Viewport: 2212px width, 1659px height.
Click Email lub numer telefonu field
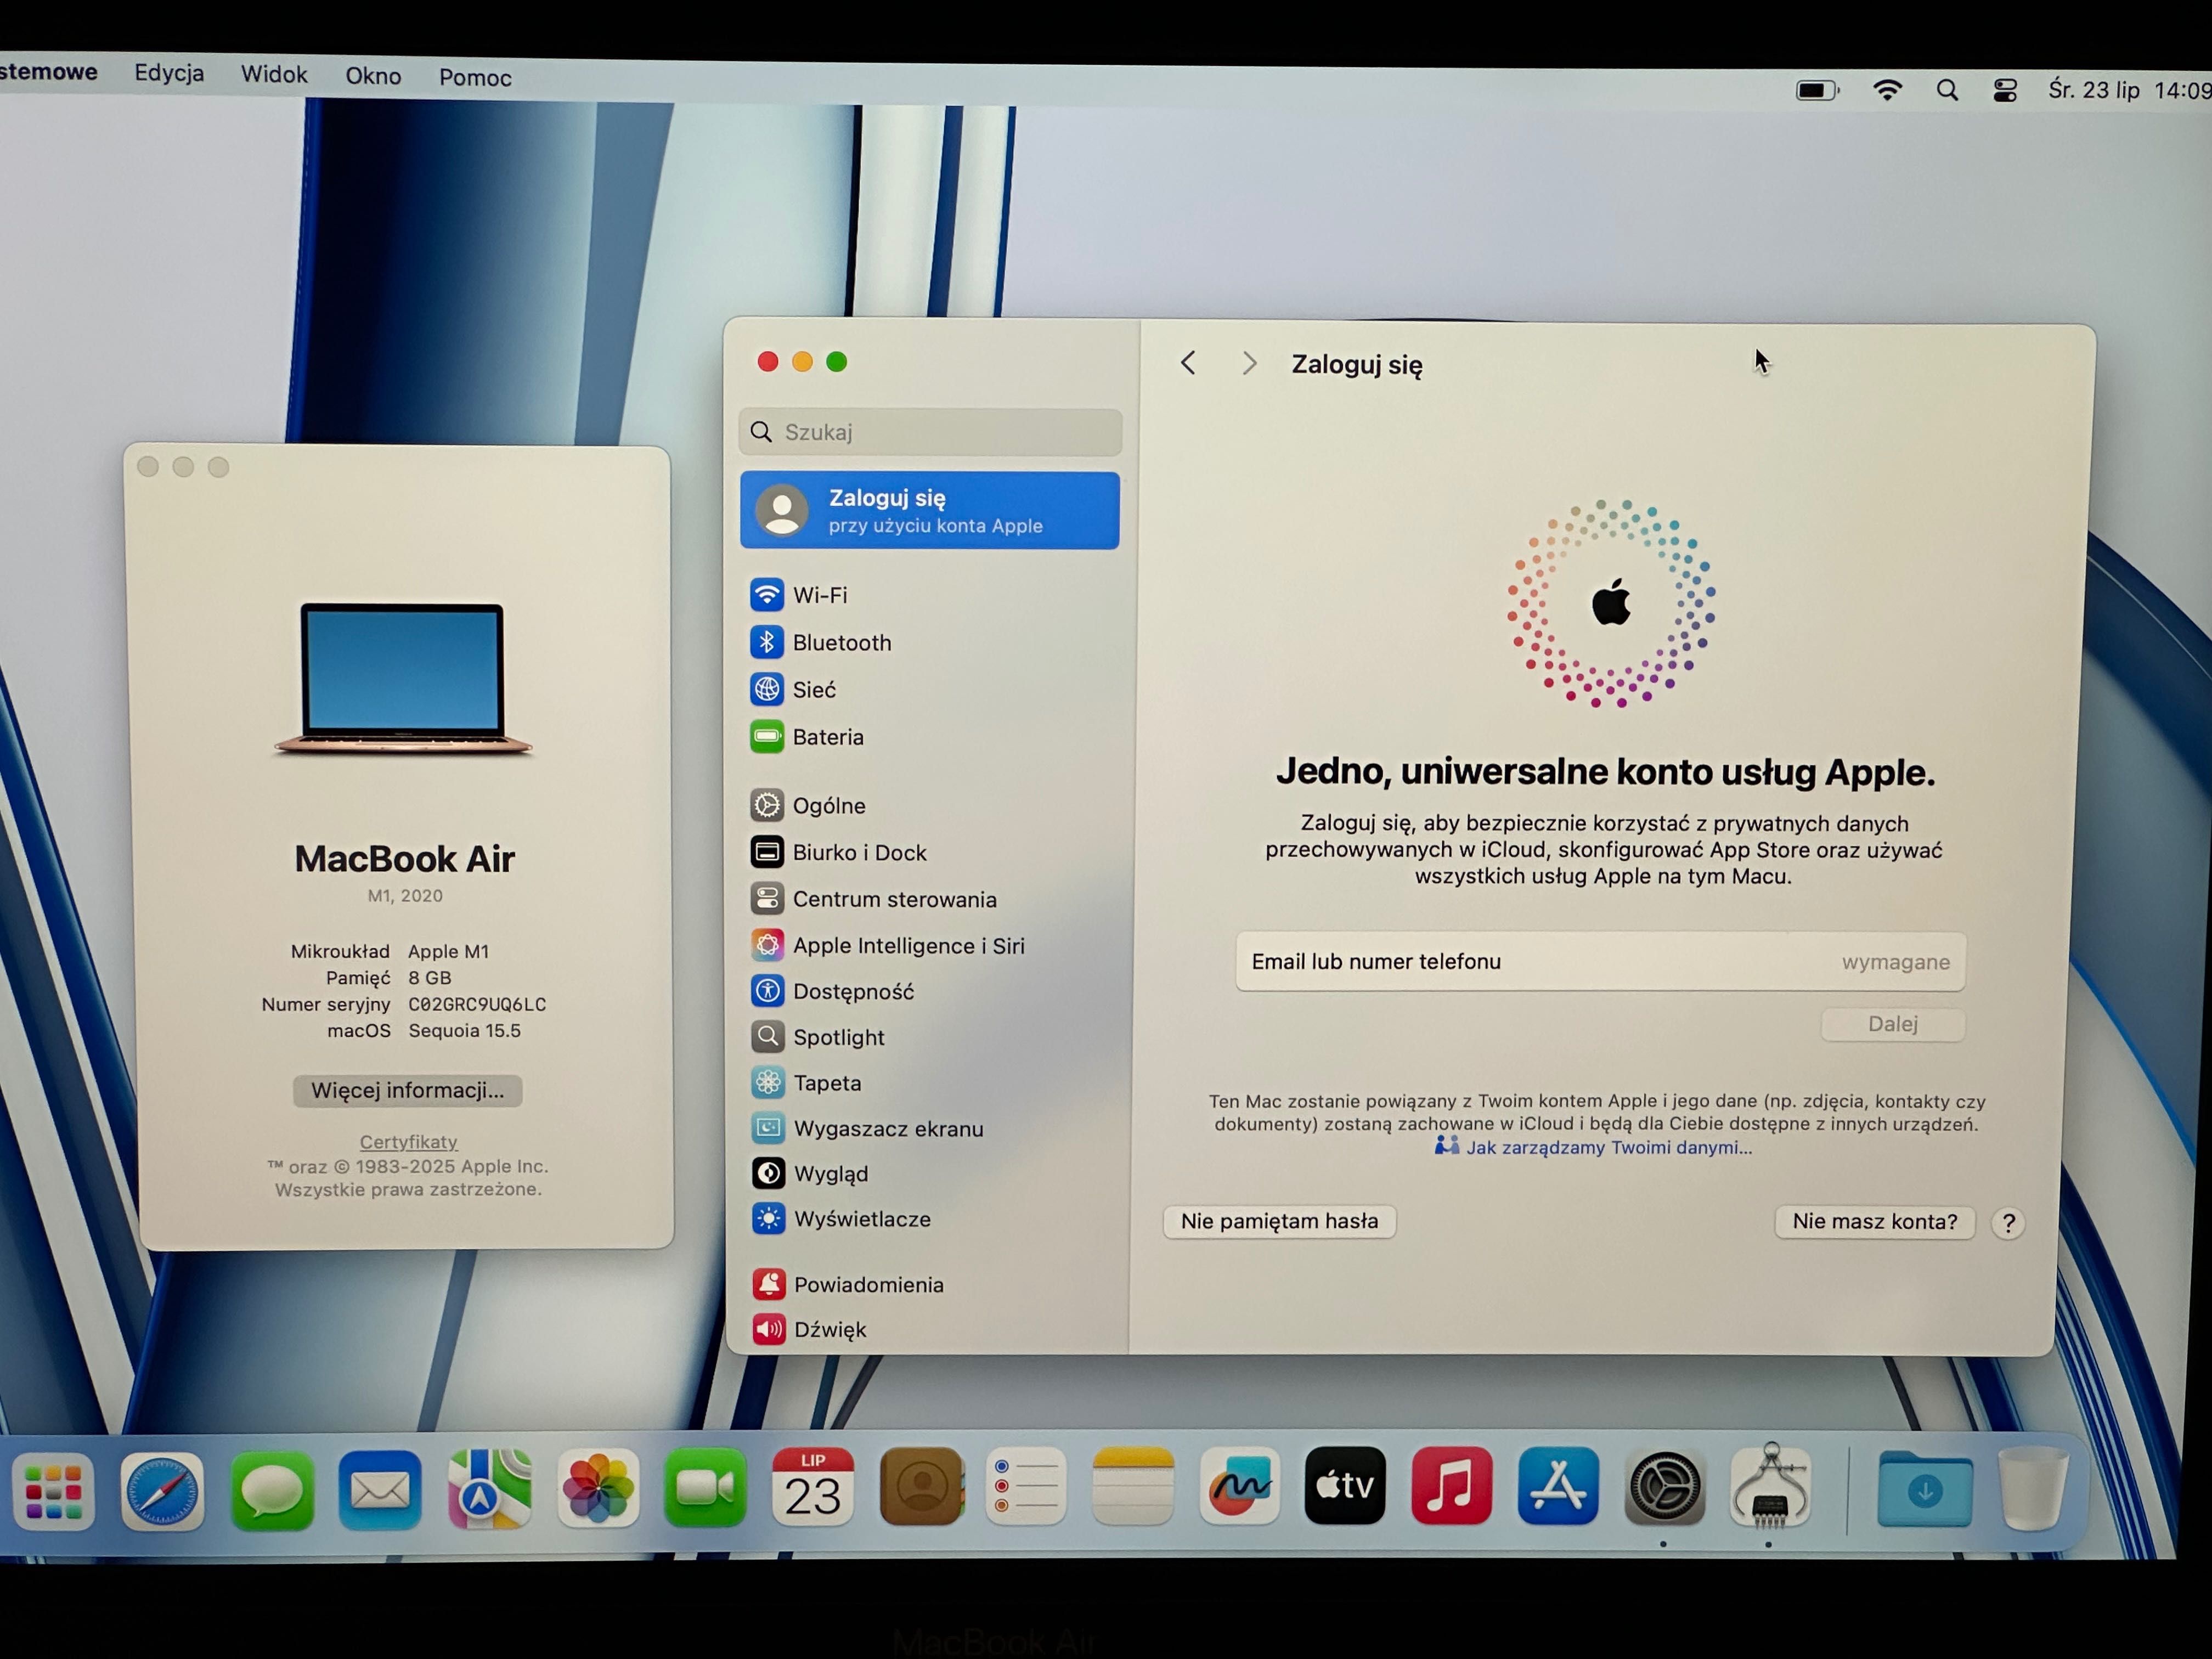coord(1600,962)
